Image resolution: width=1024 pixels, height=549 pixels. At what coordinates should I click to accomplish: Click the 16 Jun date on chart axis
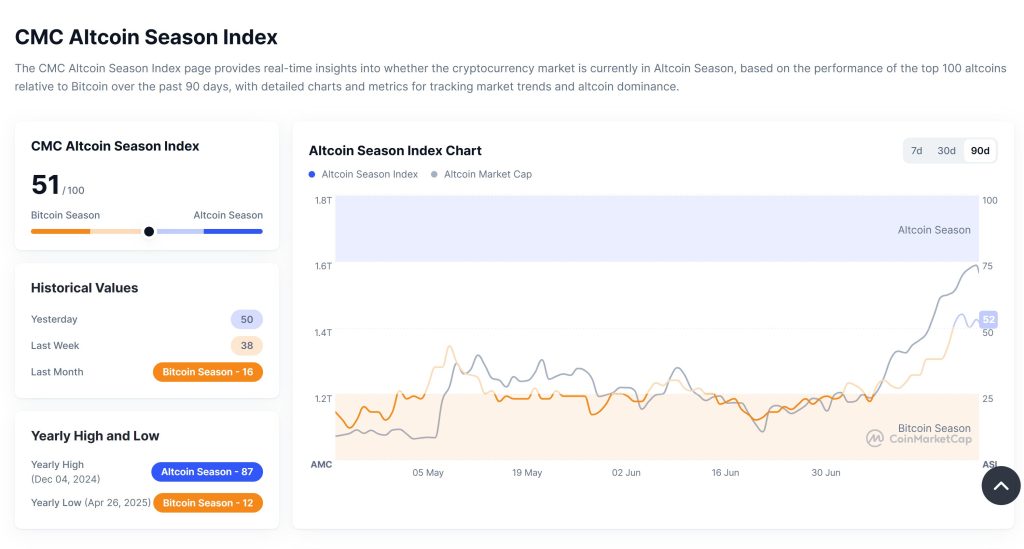point(725,473)
